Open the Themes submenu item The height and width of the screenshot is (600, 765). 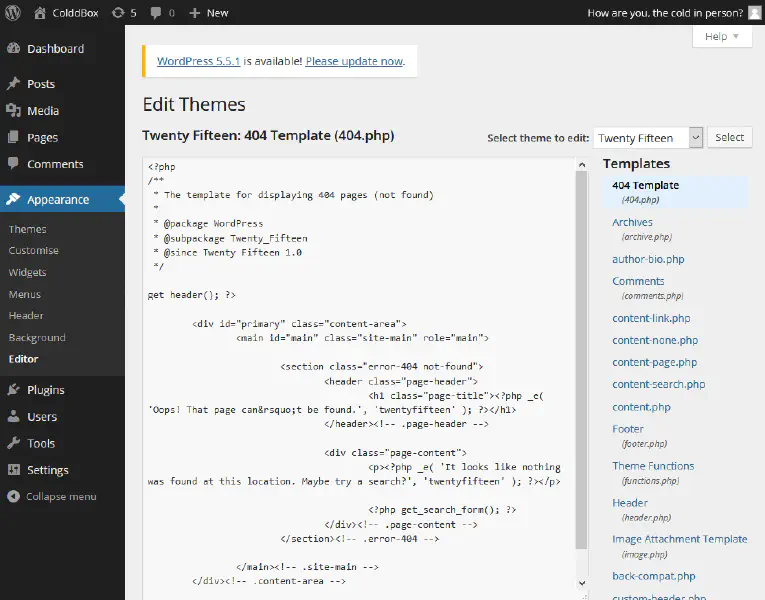point(27,229)
